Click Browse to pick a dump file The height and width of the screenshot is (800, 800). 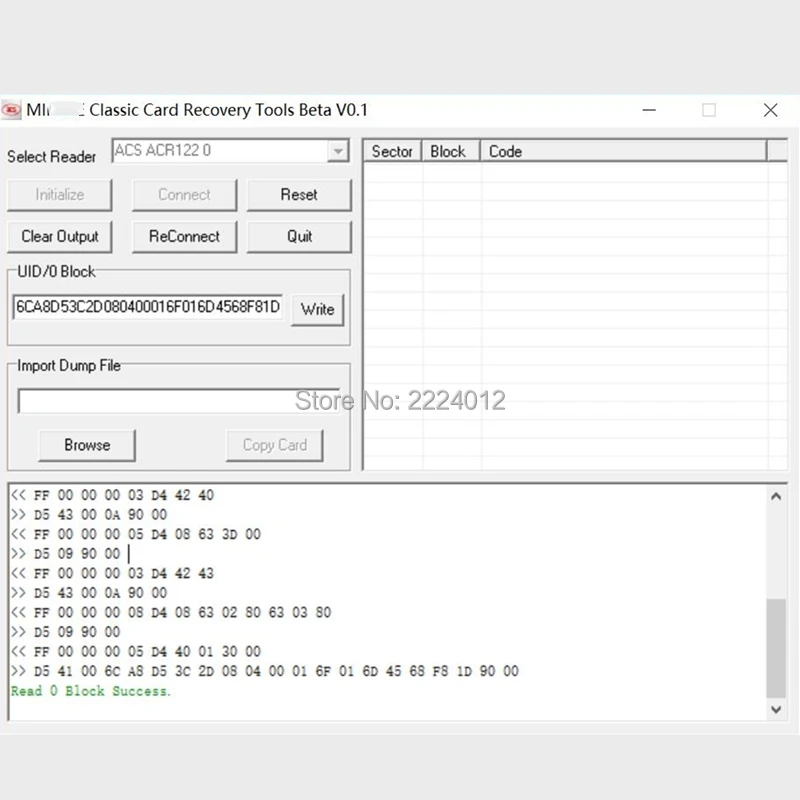[x=87, y=445]
